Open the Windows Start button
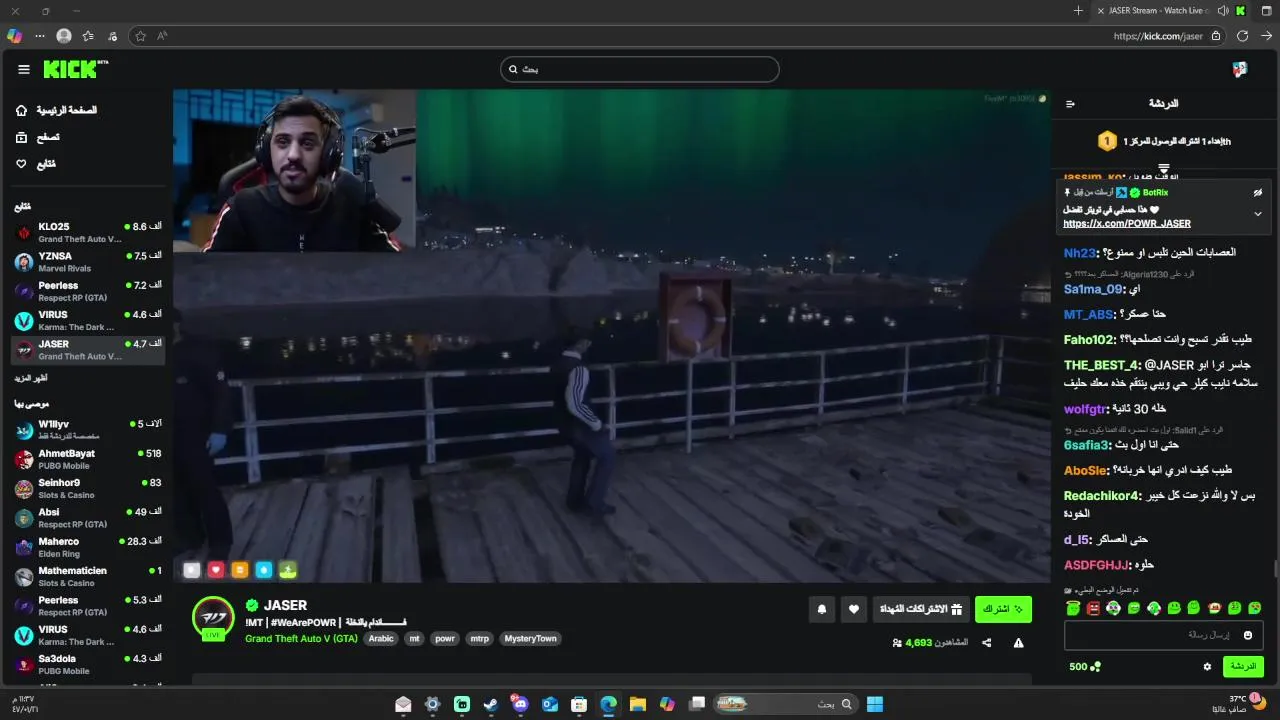This screenshot has height=720, width=1280. (x=875, y=704)
